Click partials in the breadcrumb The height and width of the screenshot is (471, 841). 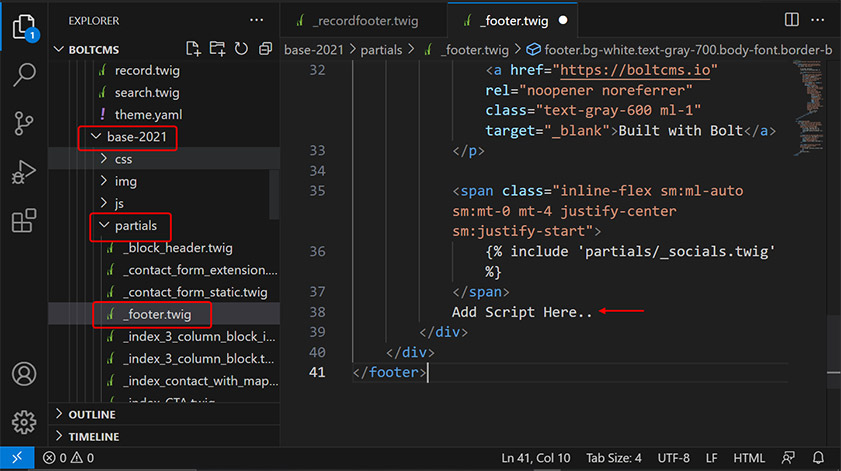point(381,50)
